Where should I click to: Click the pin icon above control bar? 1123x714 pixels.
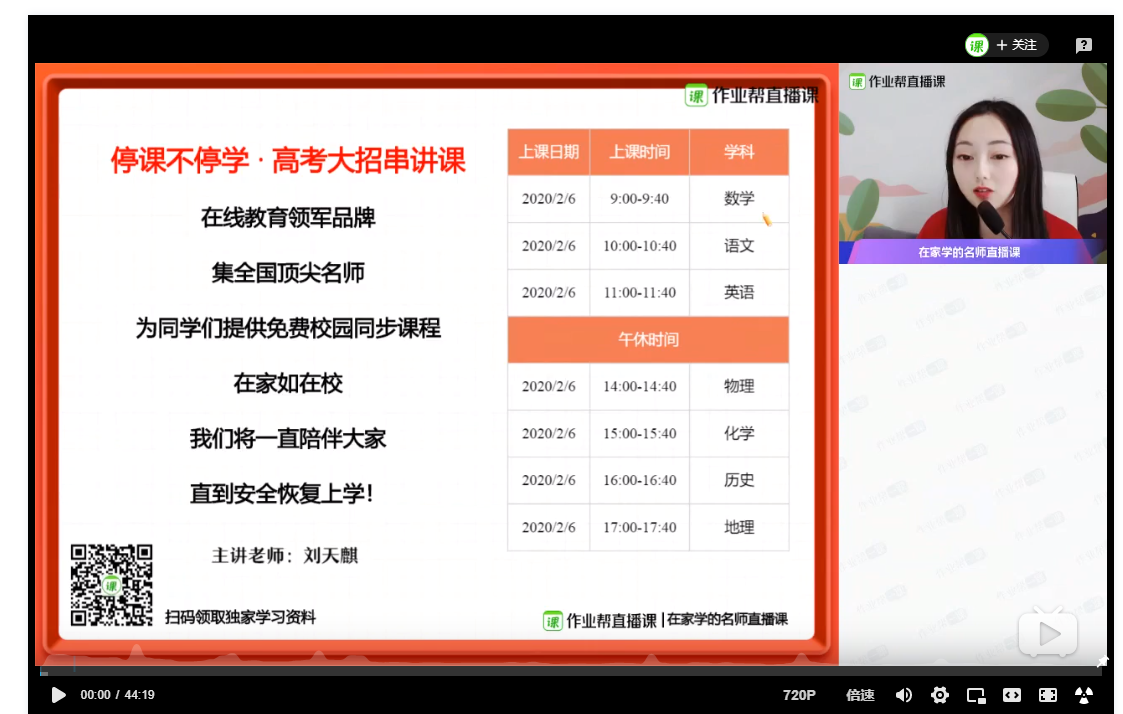pyautogui.click(x=1102, y=660)
